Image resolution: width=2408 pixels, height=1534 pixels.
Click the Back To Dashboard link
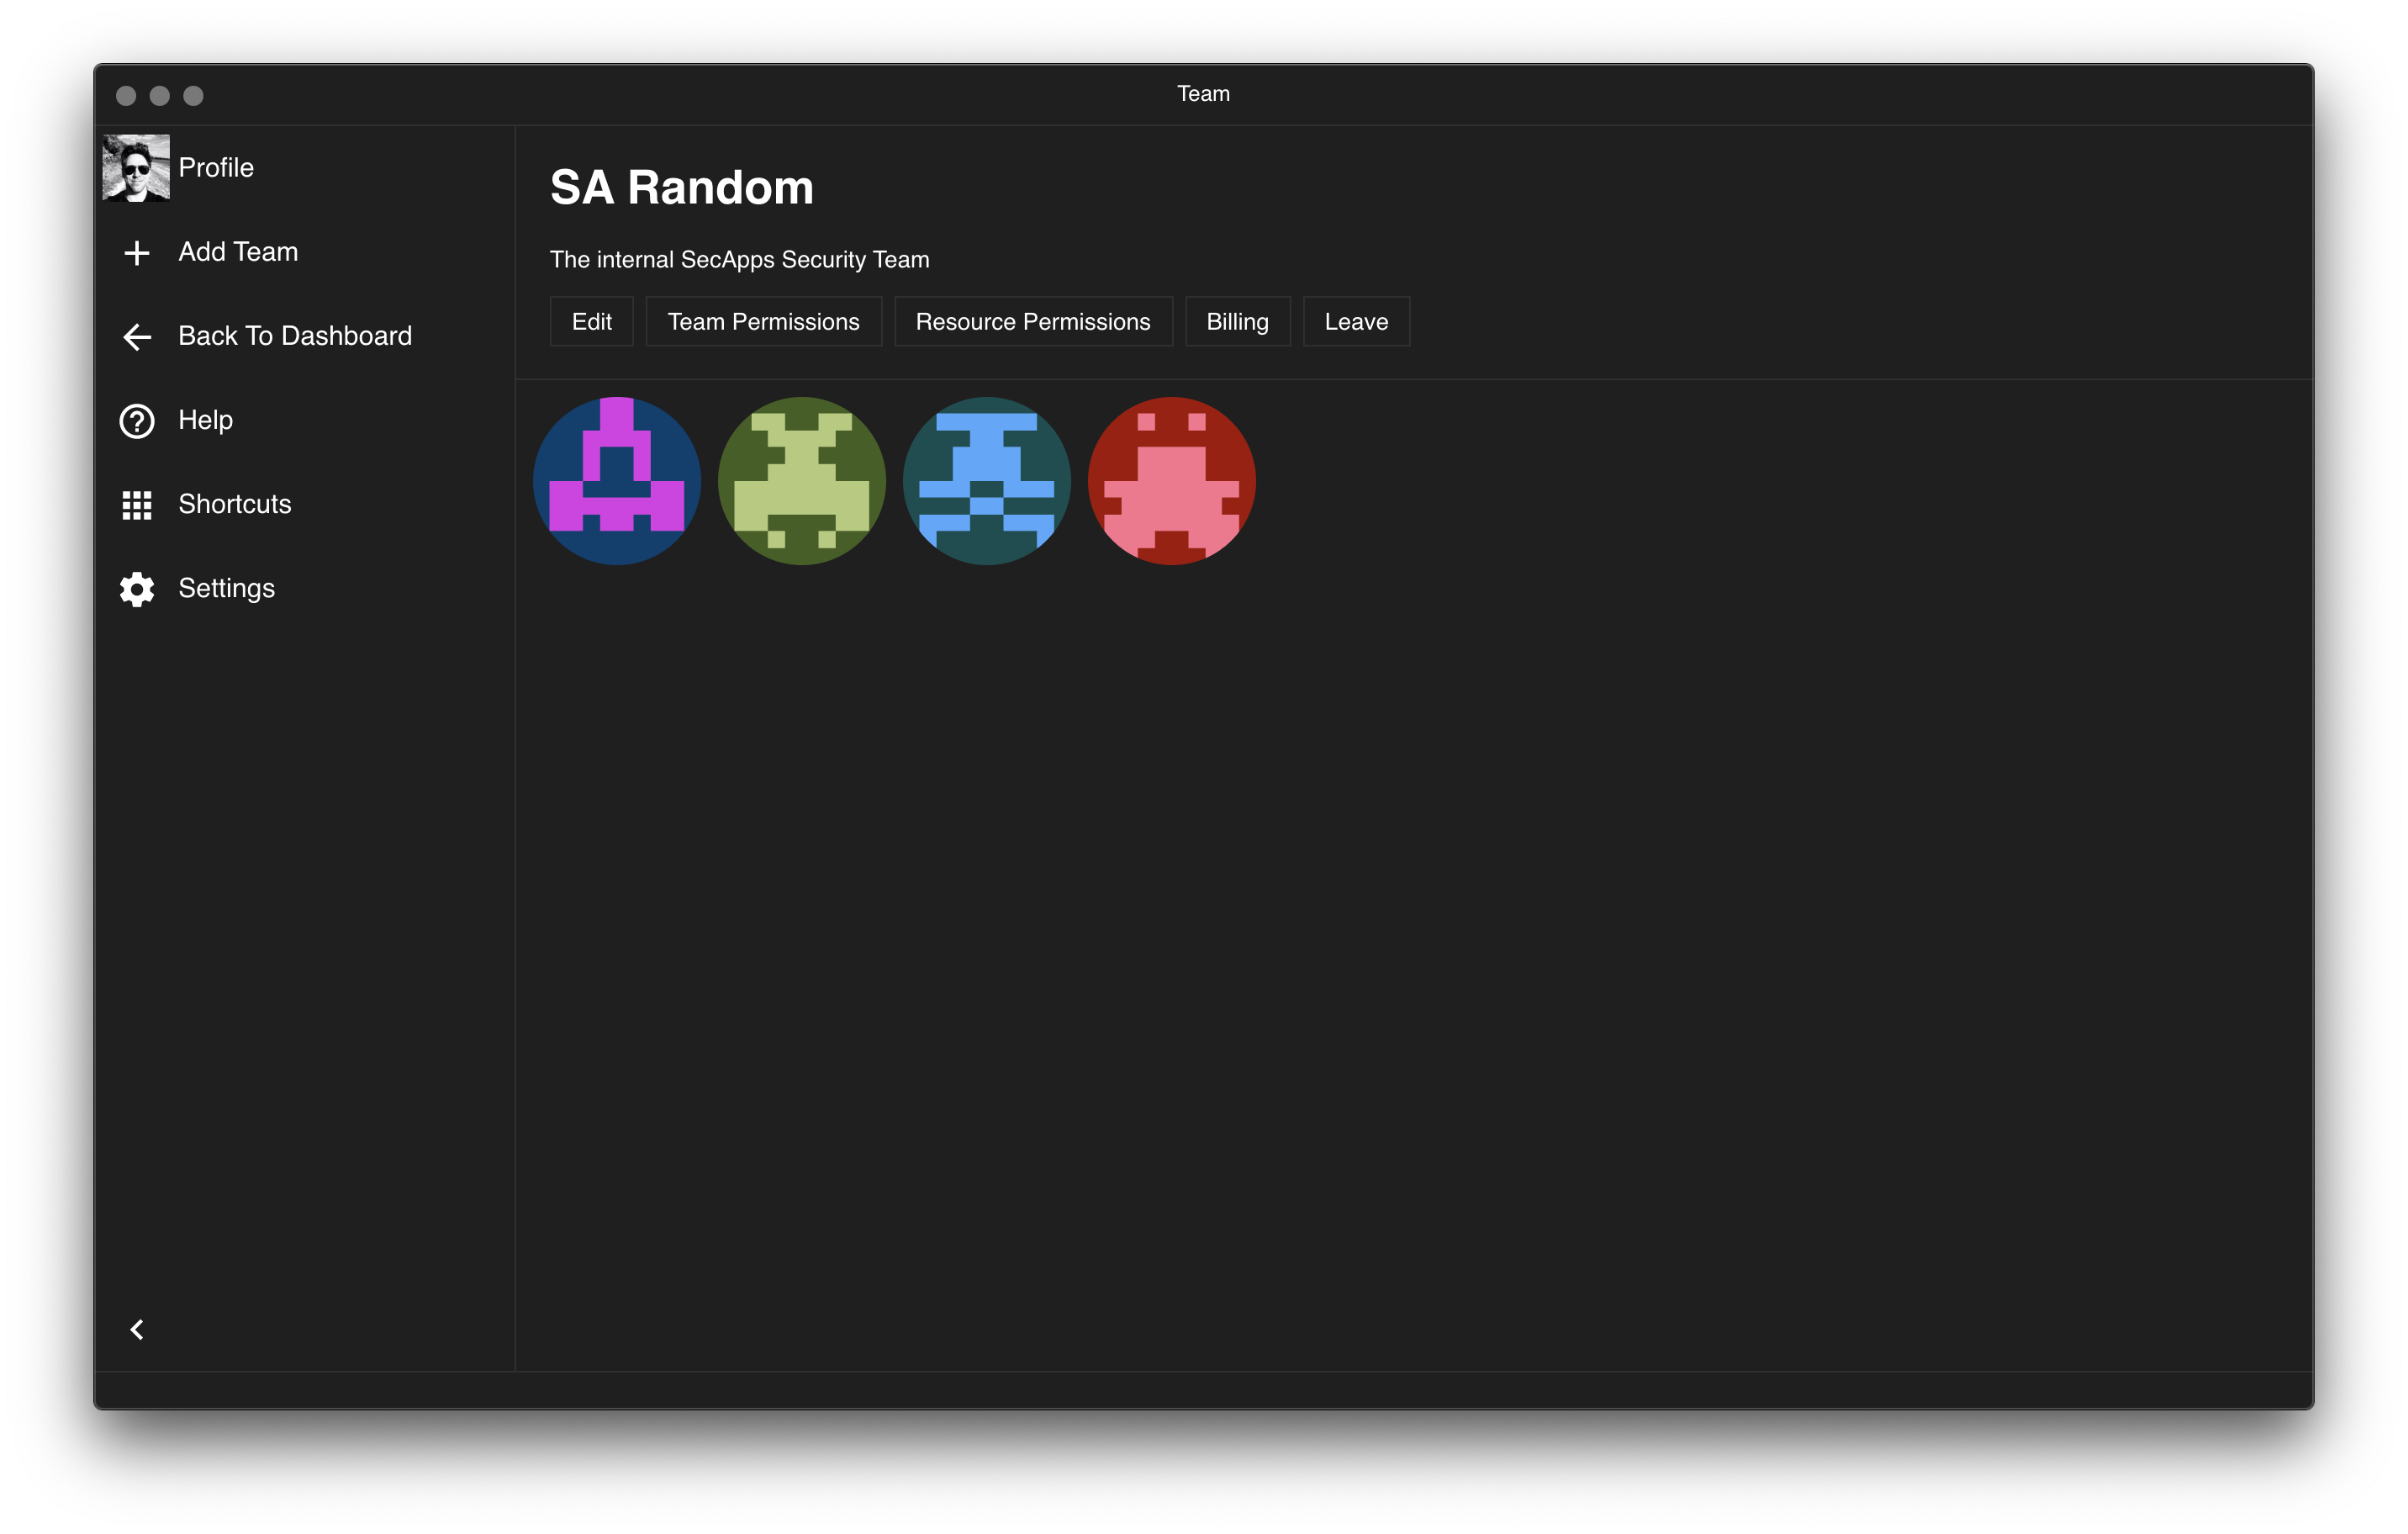294,336
